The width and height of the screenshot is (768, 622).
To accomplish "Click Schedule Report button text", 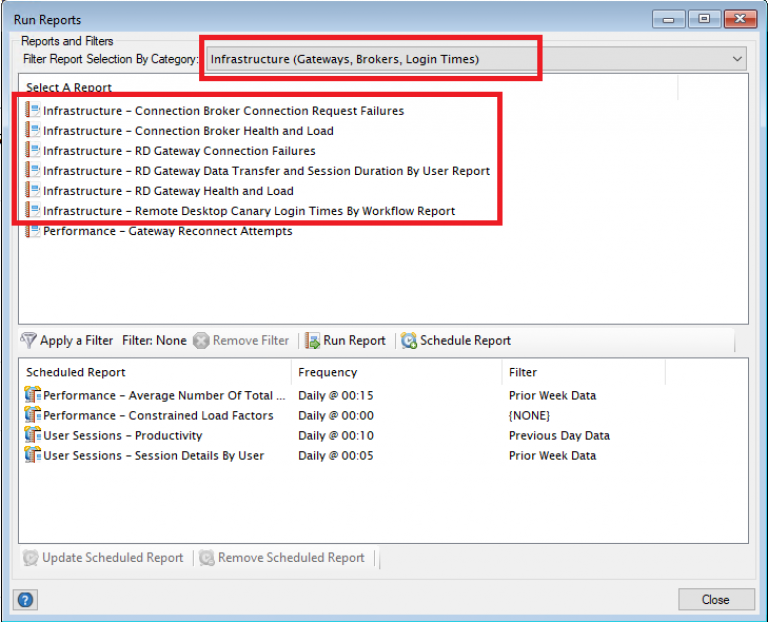I will pos(465,340).
